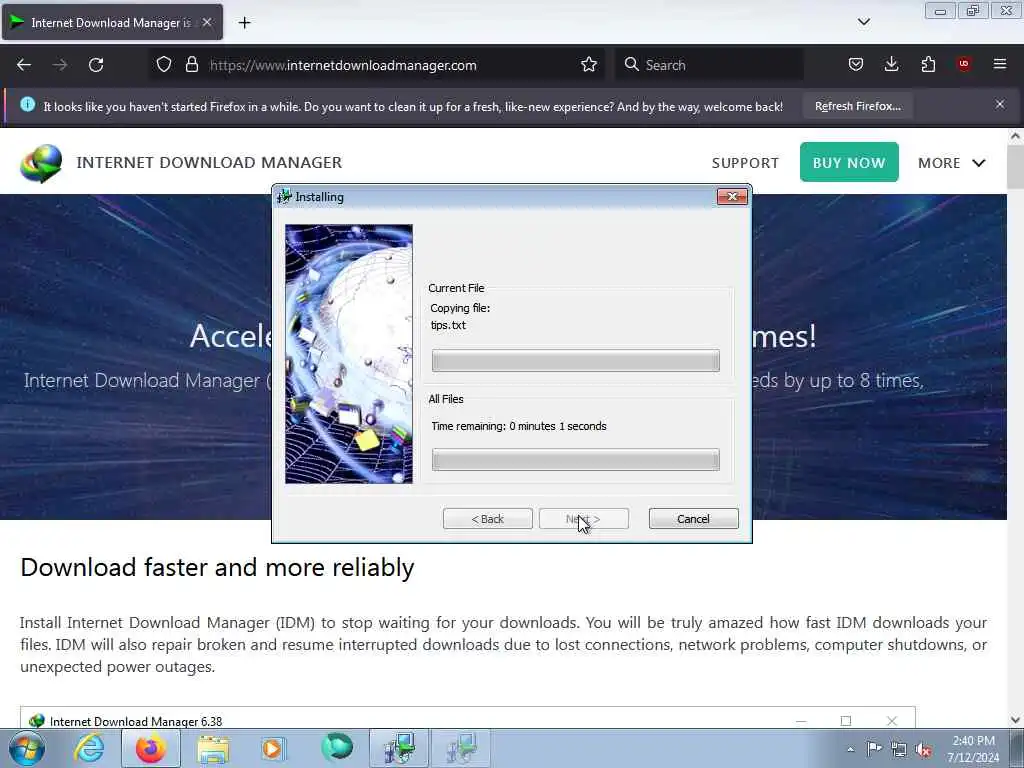Open the extensions puzzle icon
The width and height of the screenshot is (1024, 768).
point(928,65)
